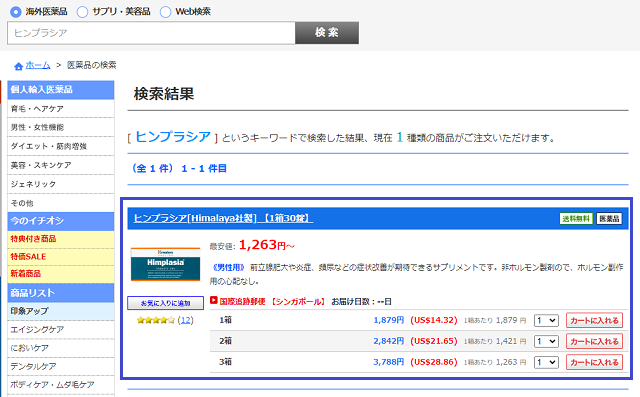Screen dimensions: 640x397
Task: Open quantity dropdown for 2箱 row
Action: [x=546, y=342]
